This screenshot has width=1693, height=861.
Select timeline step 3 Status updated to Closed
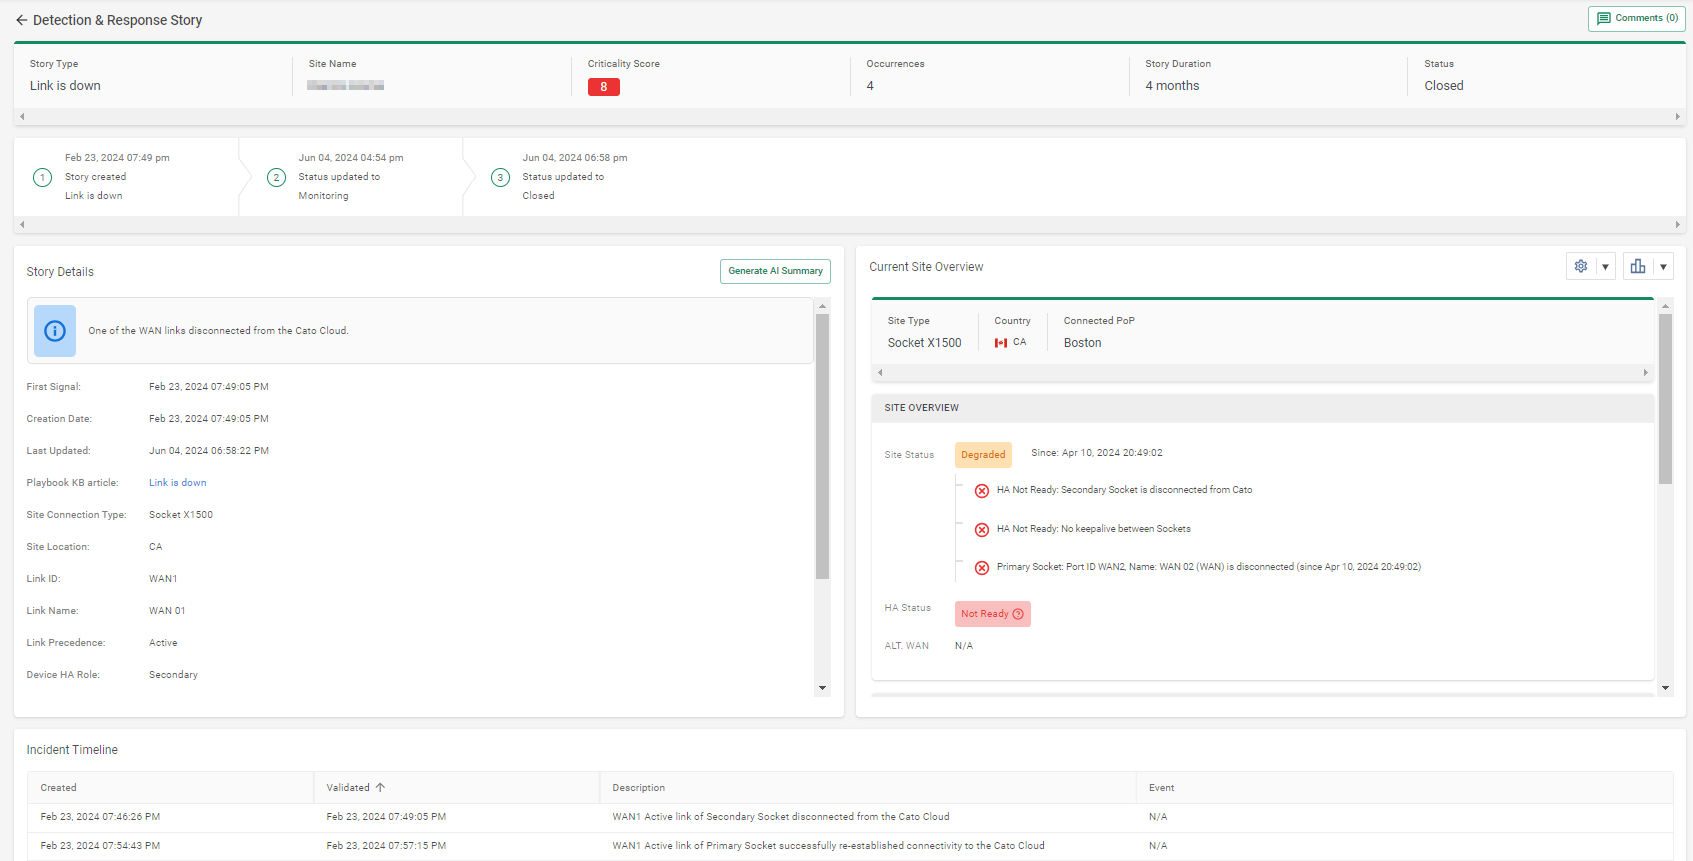point(501,177)
